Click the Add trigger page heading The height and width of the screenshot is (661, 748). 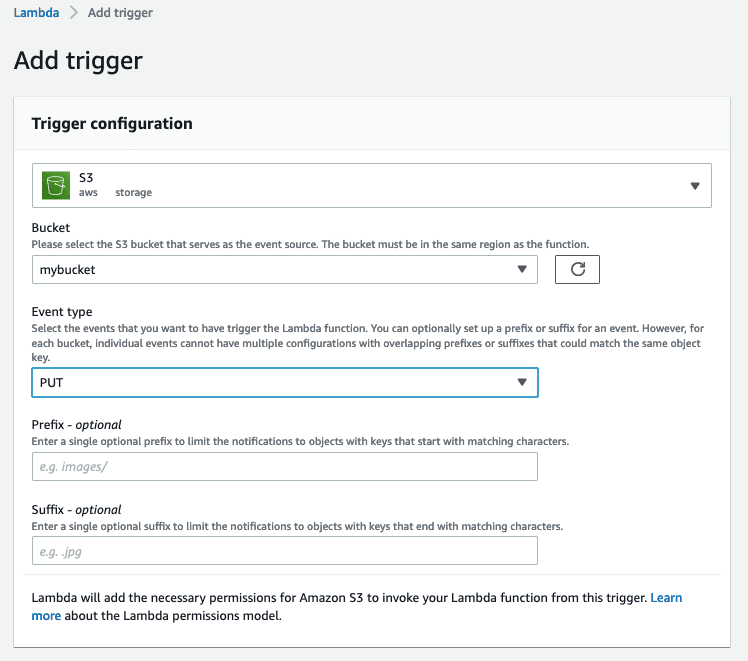[78, 60]
